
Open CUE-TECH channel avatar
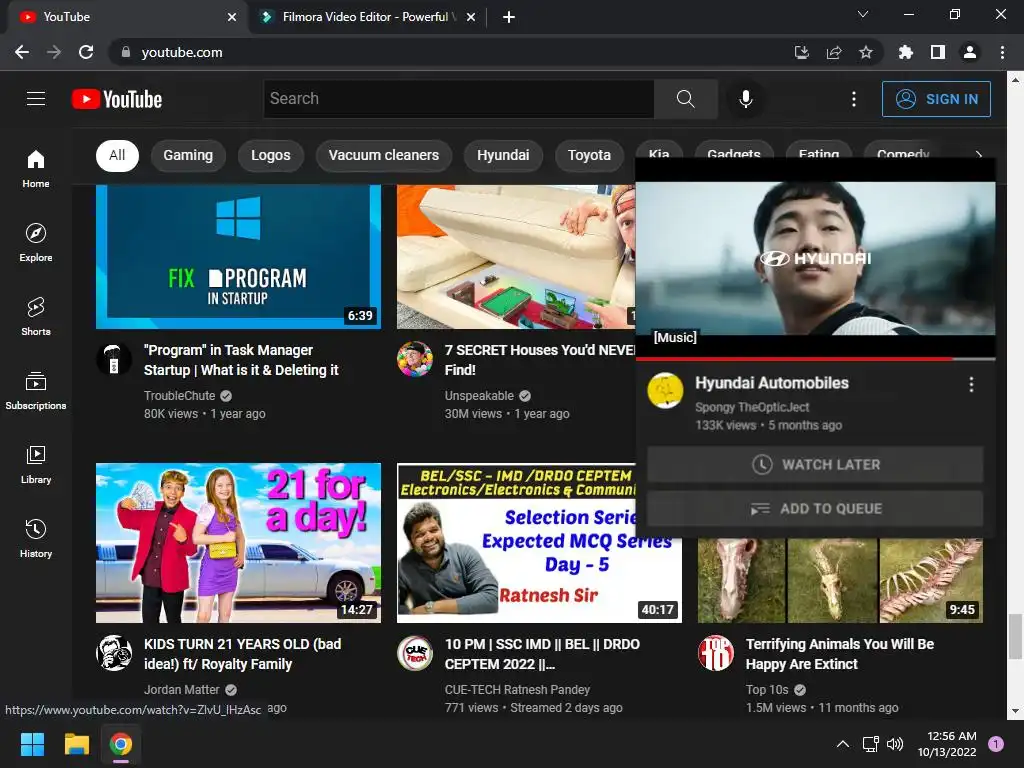point(415,653)
